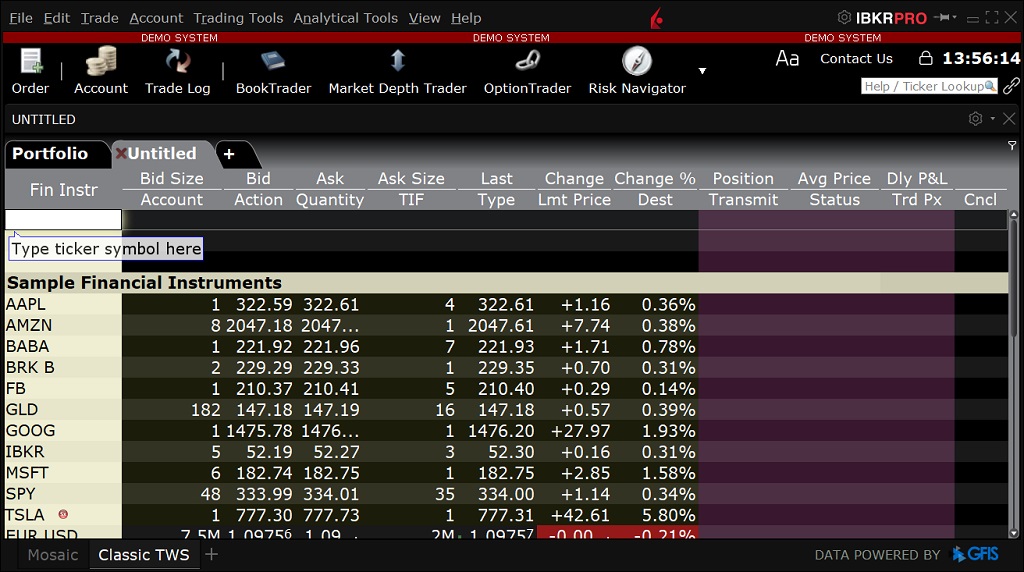
Task: Click the link chain icon
Action: pyautogui.click(x=1011, y=86)
